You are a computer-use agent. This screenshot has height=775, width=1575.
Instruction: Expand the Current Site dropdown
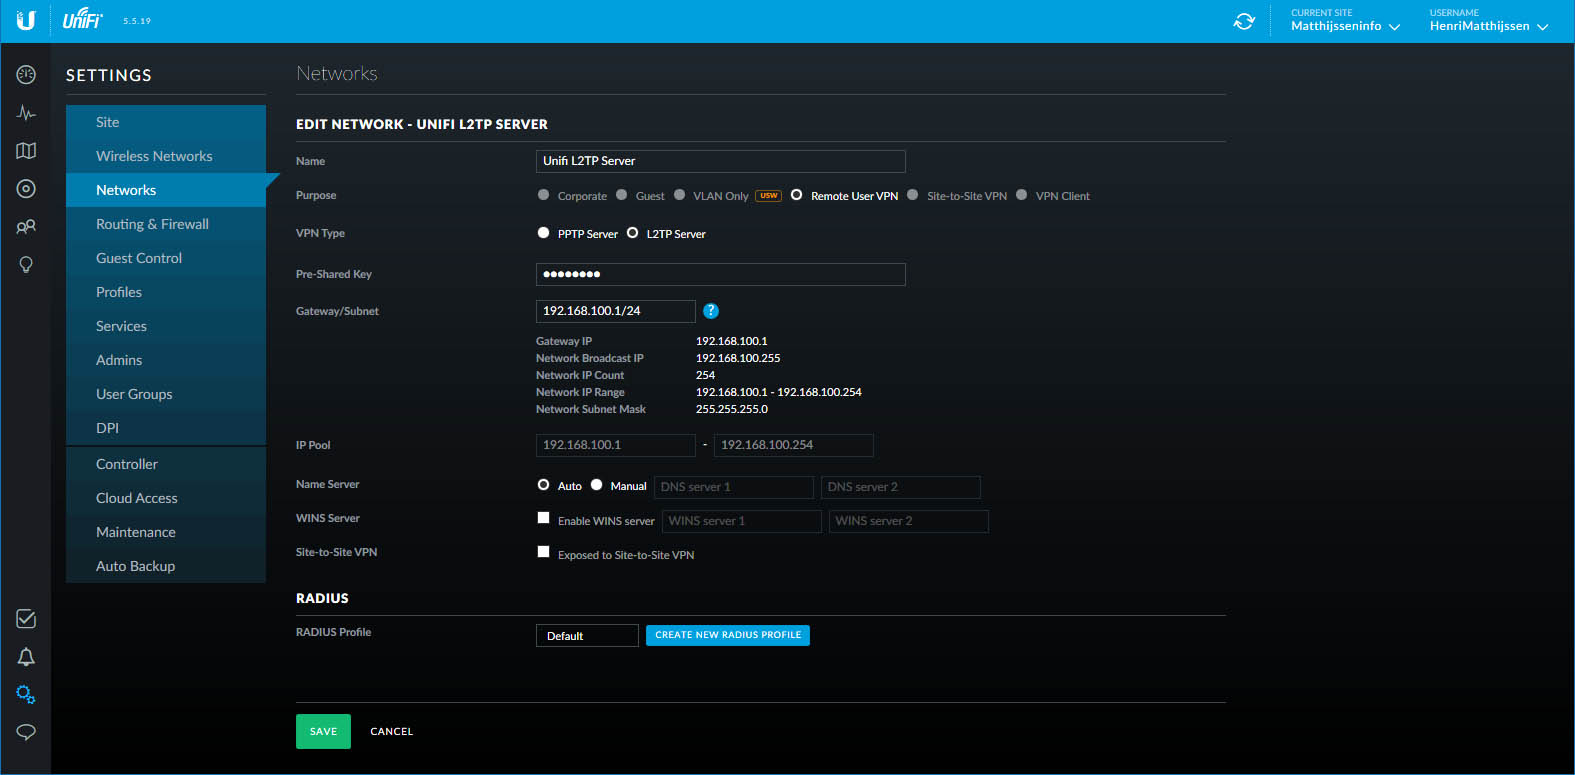coord(1345,26)
